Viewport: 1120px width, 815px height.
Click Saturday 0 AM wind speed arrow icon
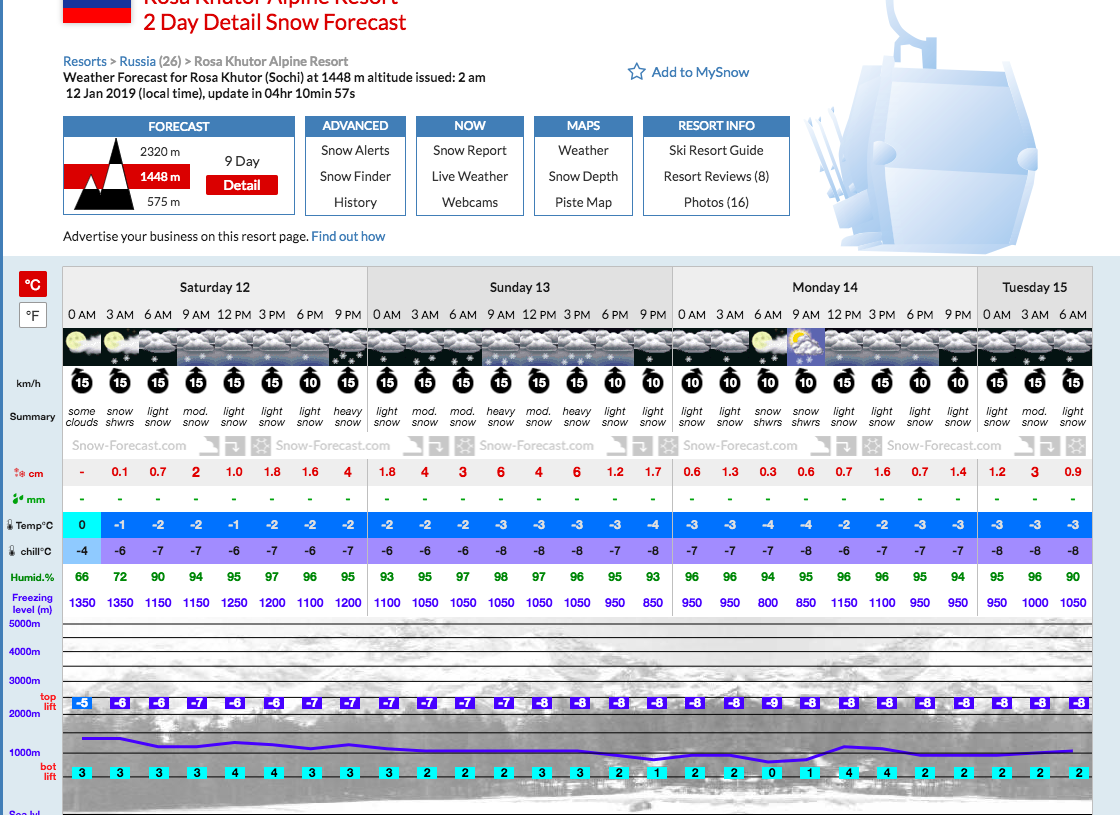(82, 381)
